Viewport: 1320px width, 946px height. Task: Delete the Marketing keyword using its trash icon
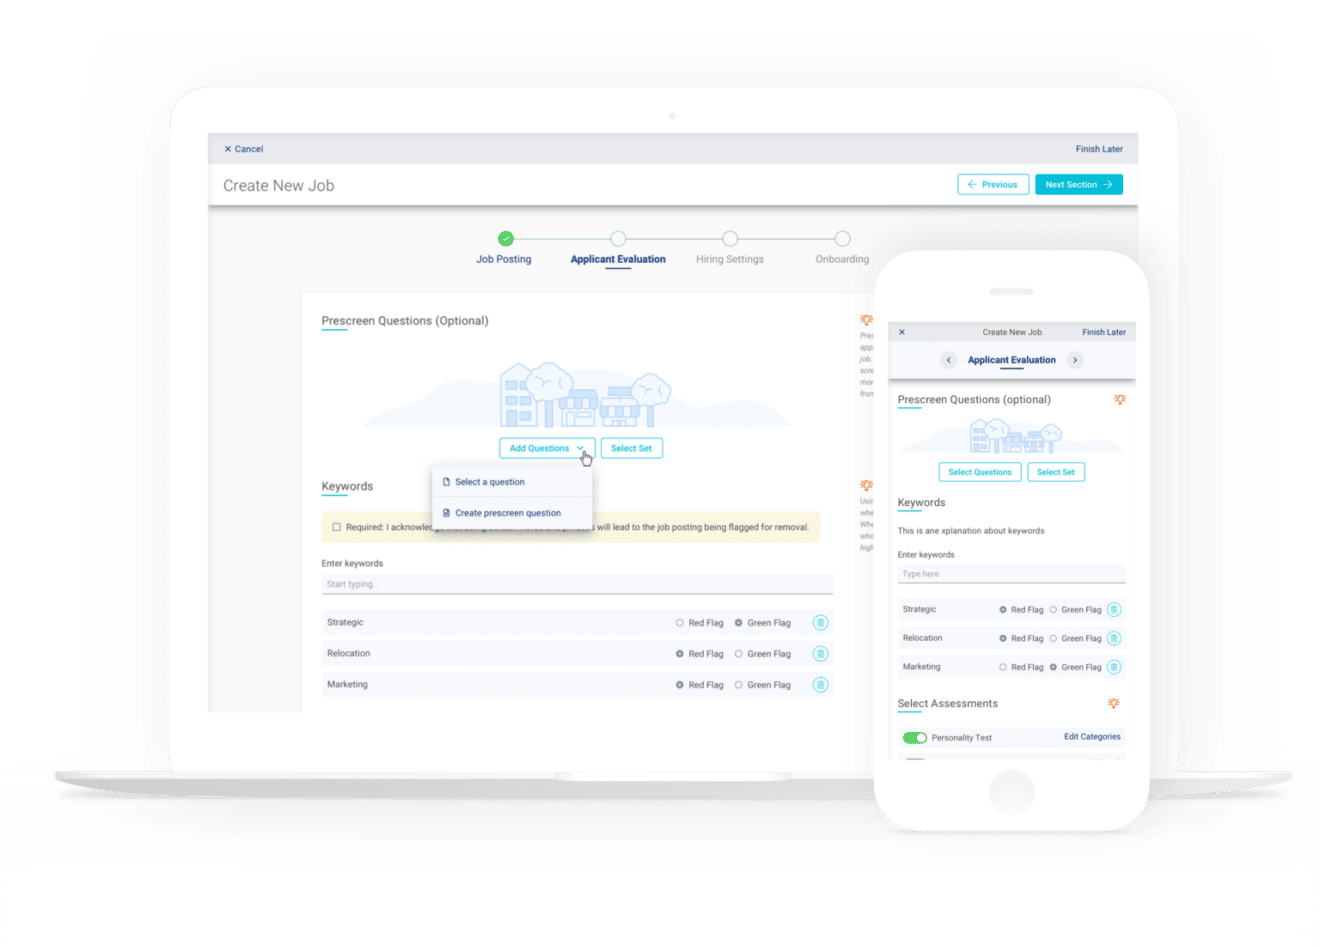(x=821, y=684)
